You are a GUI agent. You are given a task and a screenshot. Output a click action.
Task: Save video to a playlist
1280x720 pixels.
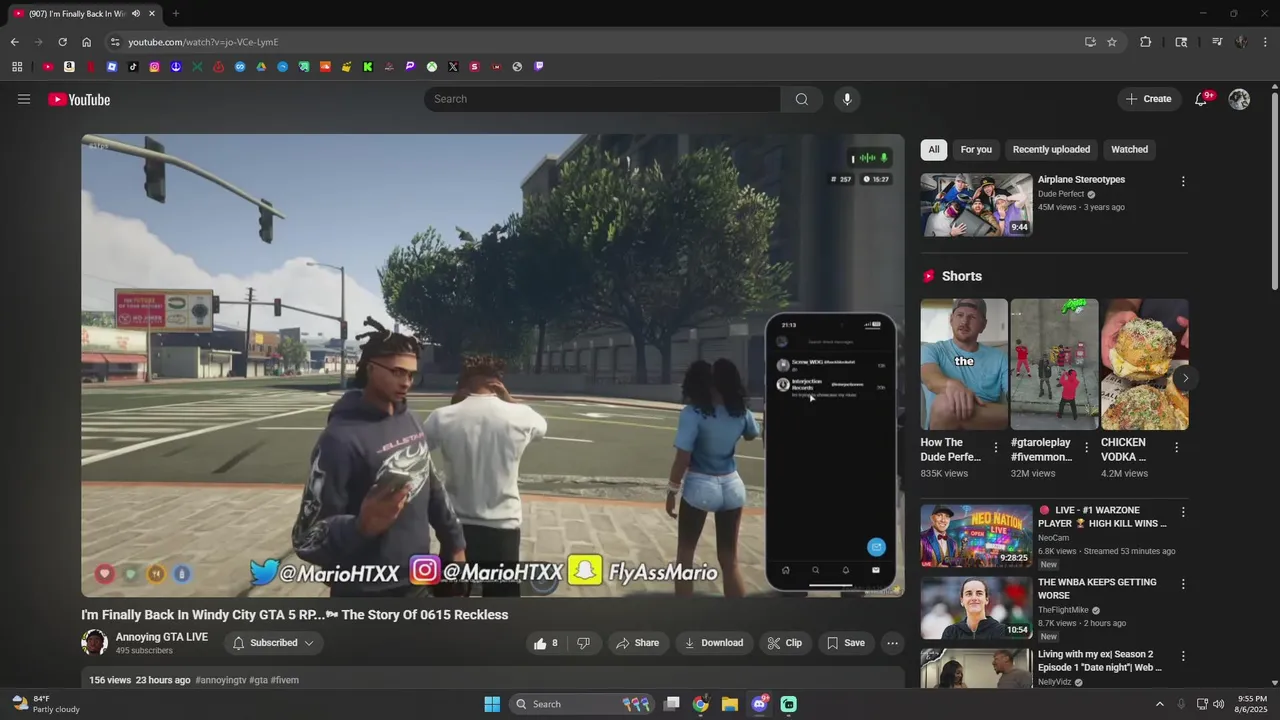pyautogui.click(x=845, y=643)
